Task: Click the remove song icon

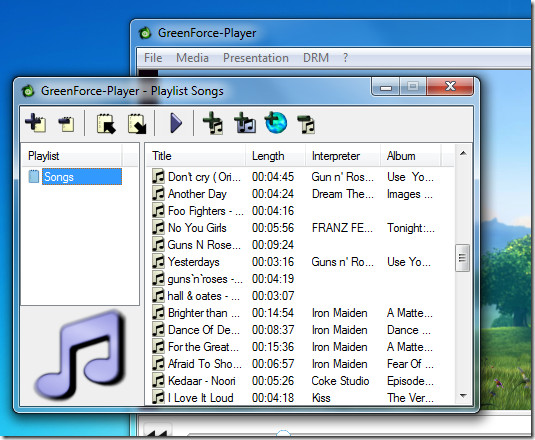Action: 306,123
